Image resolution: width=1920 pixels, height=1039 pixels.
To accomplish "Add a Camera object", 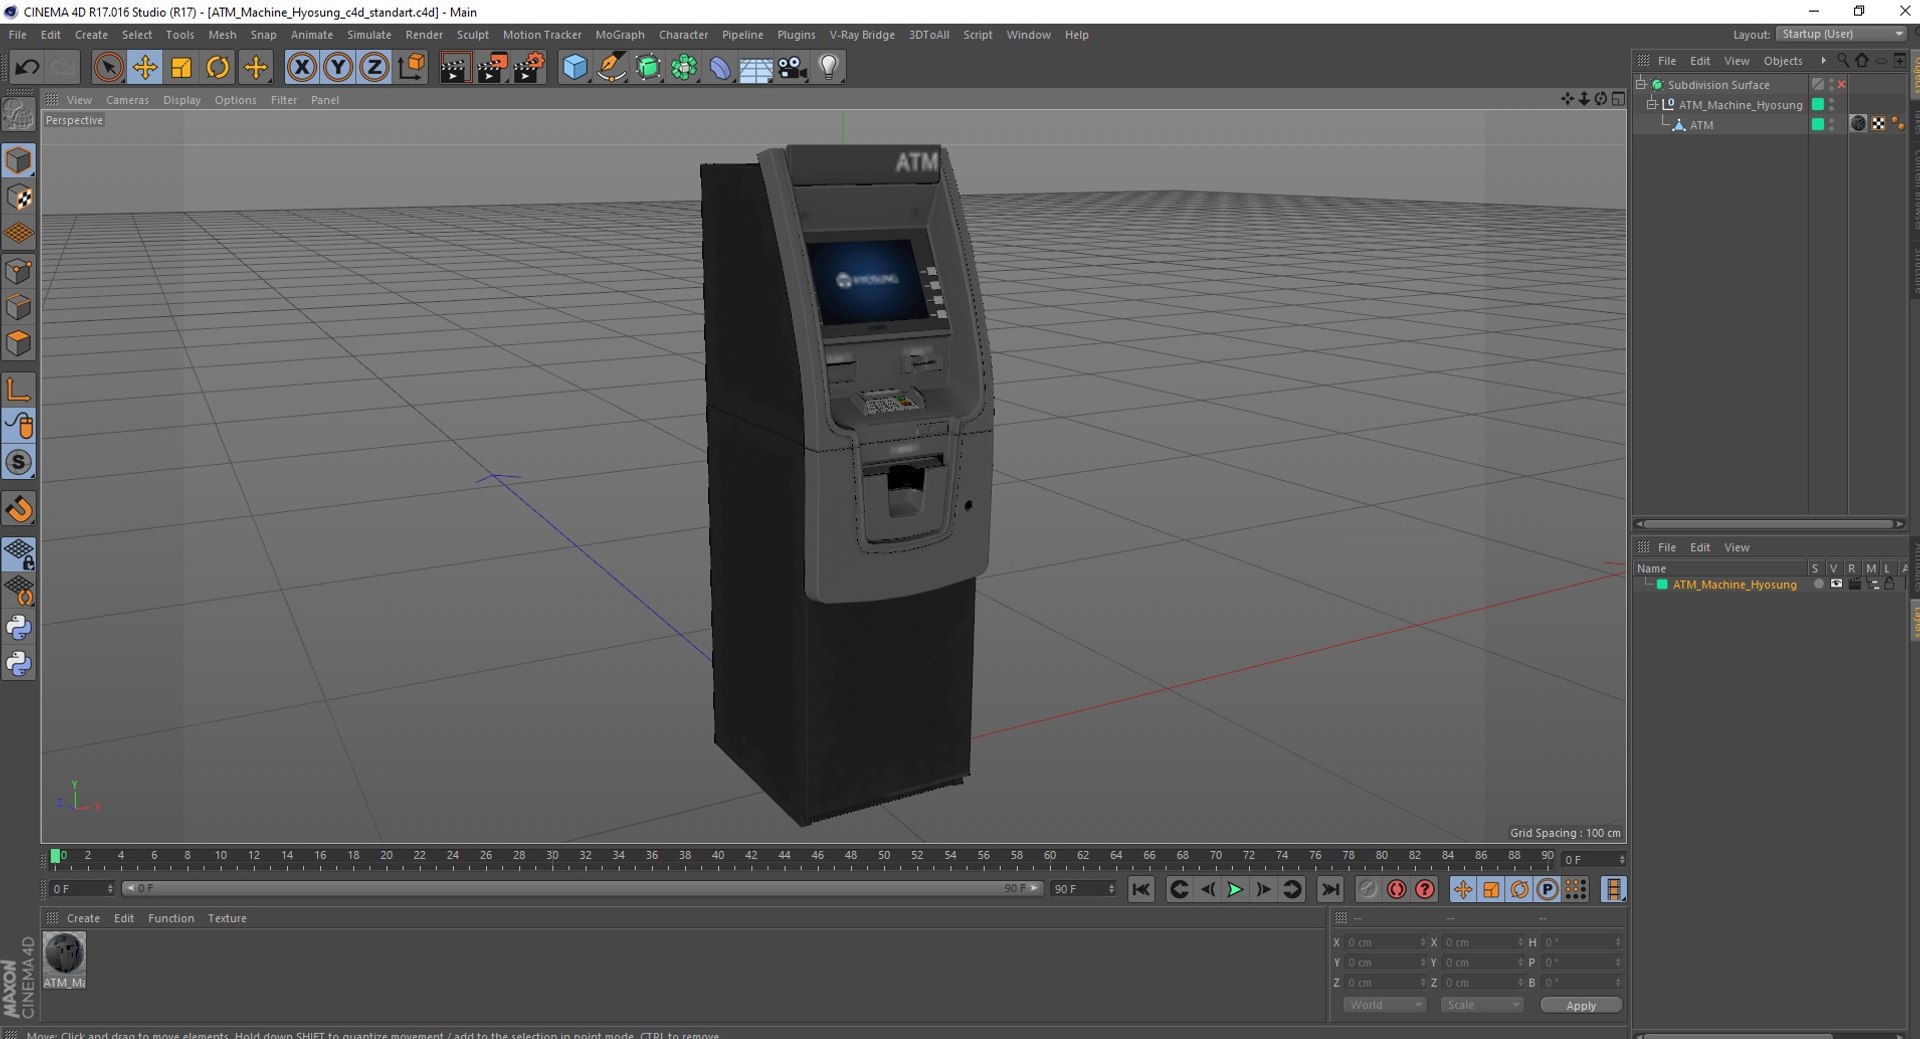I will 793,67.
